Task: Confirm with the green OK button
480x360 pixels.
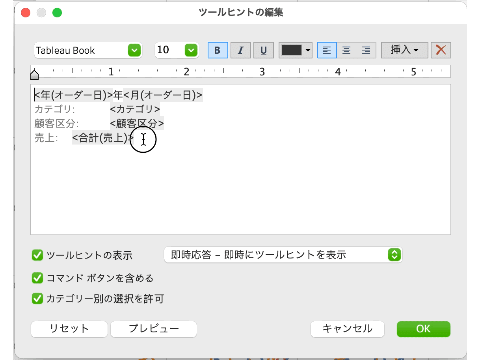Action: pos(423,329)
